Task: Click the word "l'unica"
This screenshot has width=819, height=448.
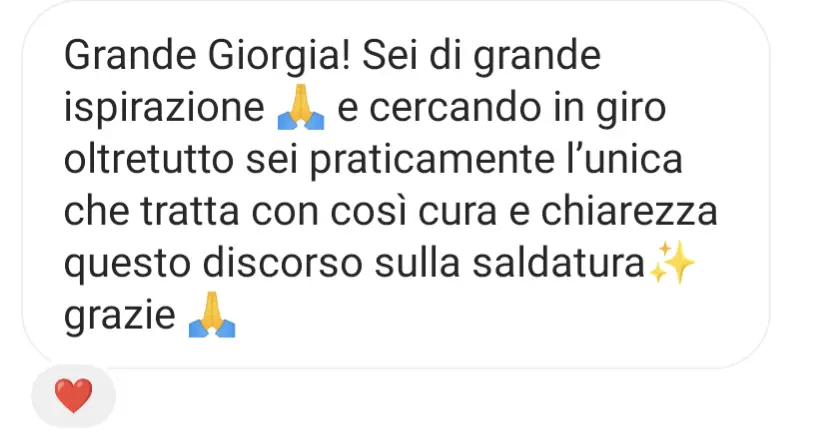Action: pyautogui.click(x=625, y=159)
